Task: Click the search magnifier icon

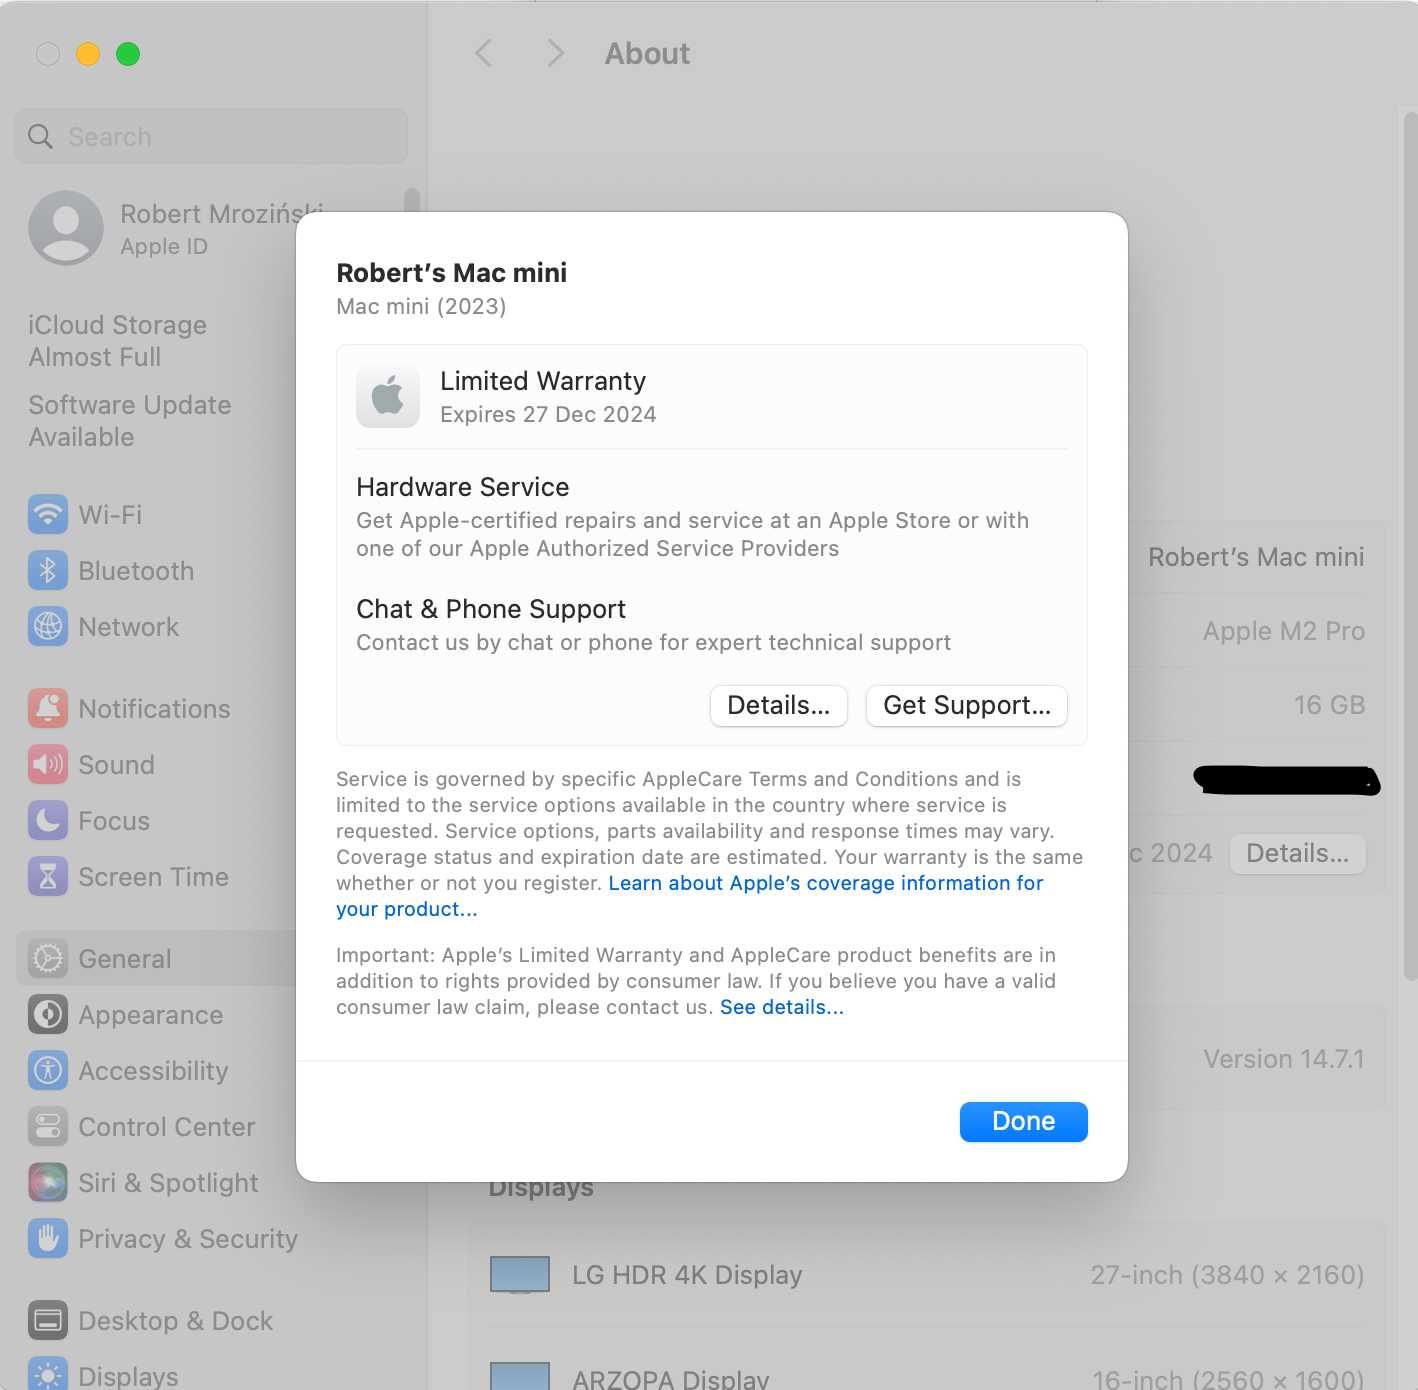Action: pyautogui.click(x=40, y=137)
